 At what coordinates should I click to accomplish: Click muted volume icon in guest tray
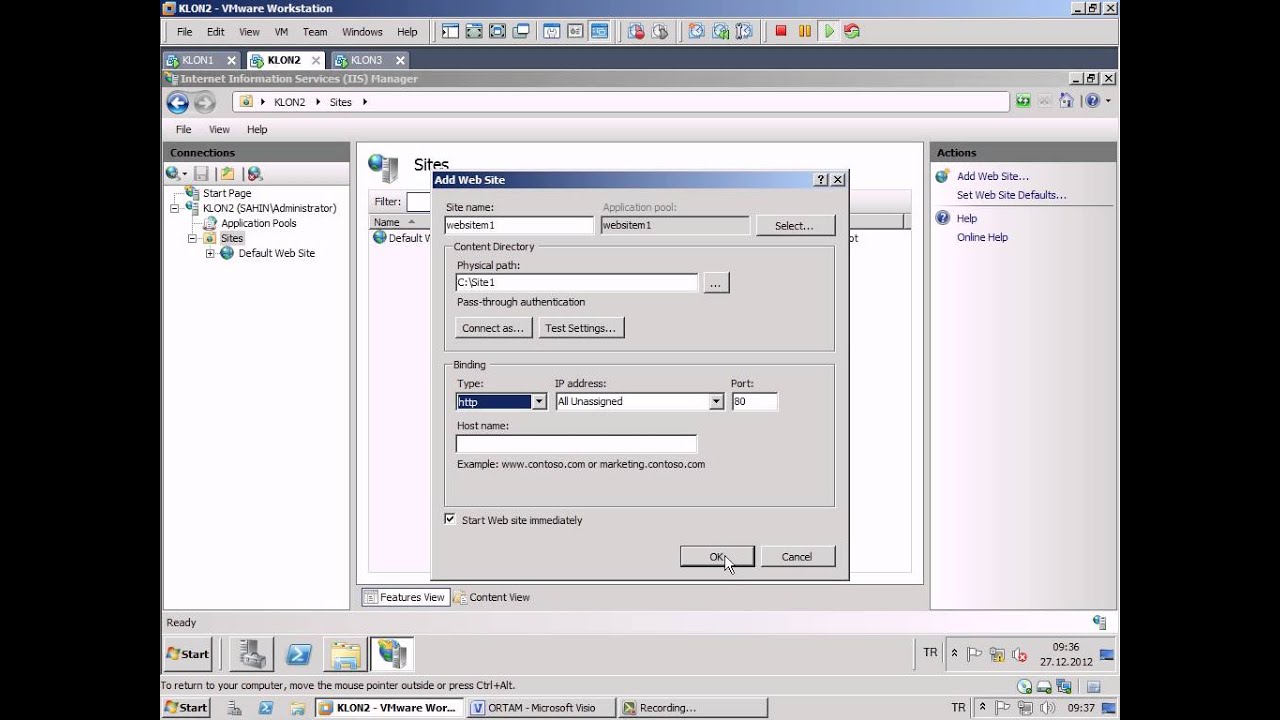[1019, 655]
